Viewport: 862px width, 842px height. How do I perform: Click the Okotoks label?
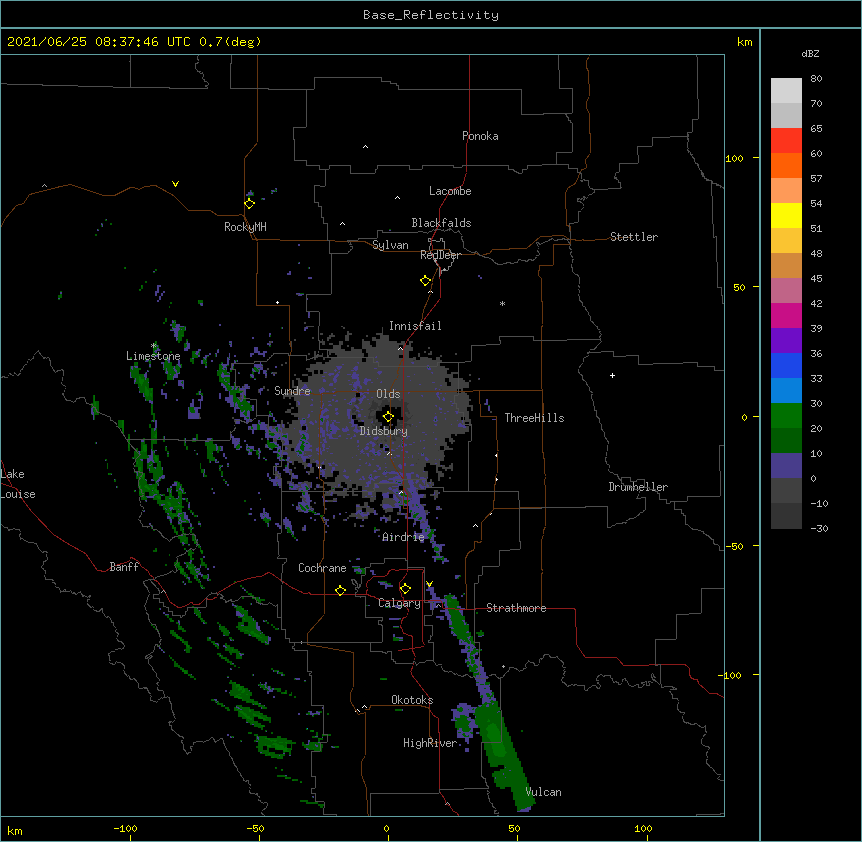[412, 700]
